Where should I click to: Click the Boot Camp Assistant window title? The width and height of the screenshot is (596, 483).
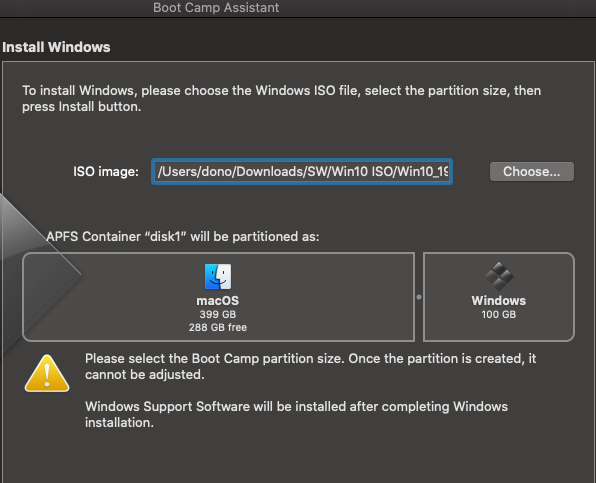coord(216,8)
